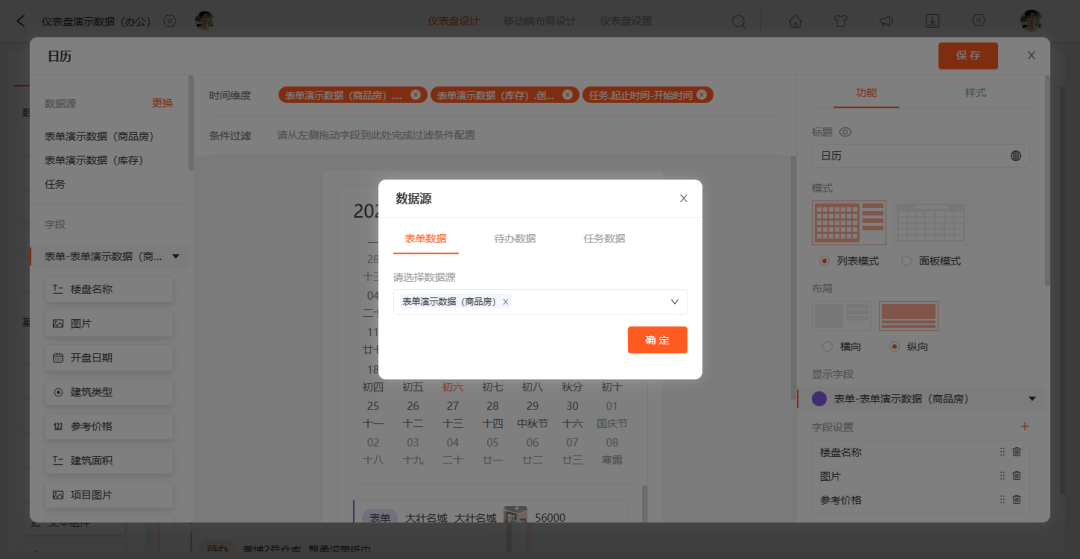Delete the 图片 field setting

pos(1017,476)
